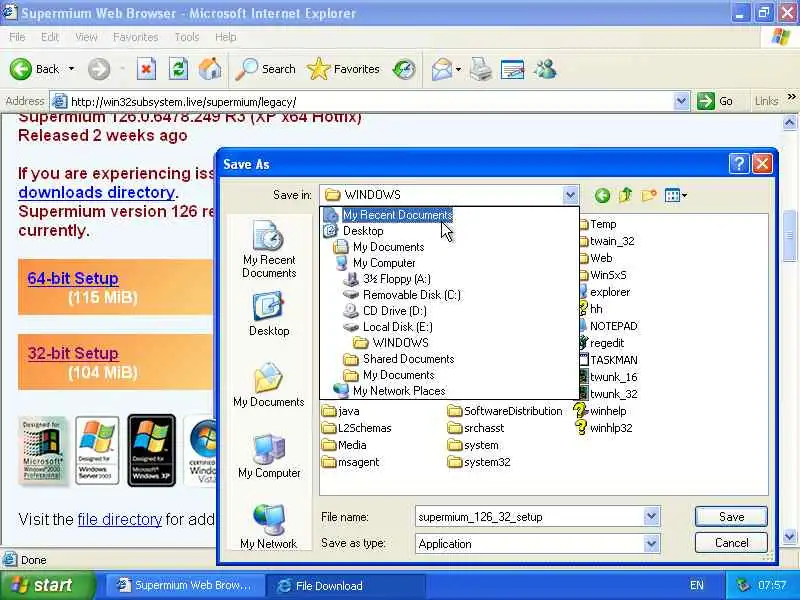Select the java folder
This screenshot has width=800, height=600.
point(341,411)
